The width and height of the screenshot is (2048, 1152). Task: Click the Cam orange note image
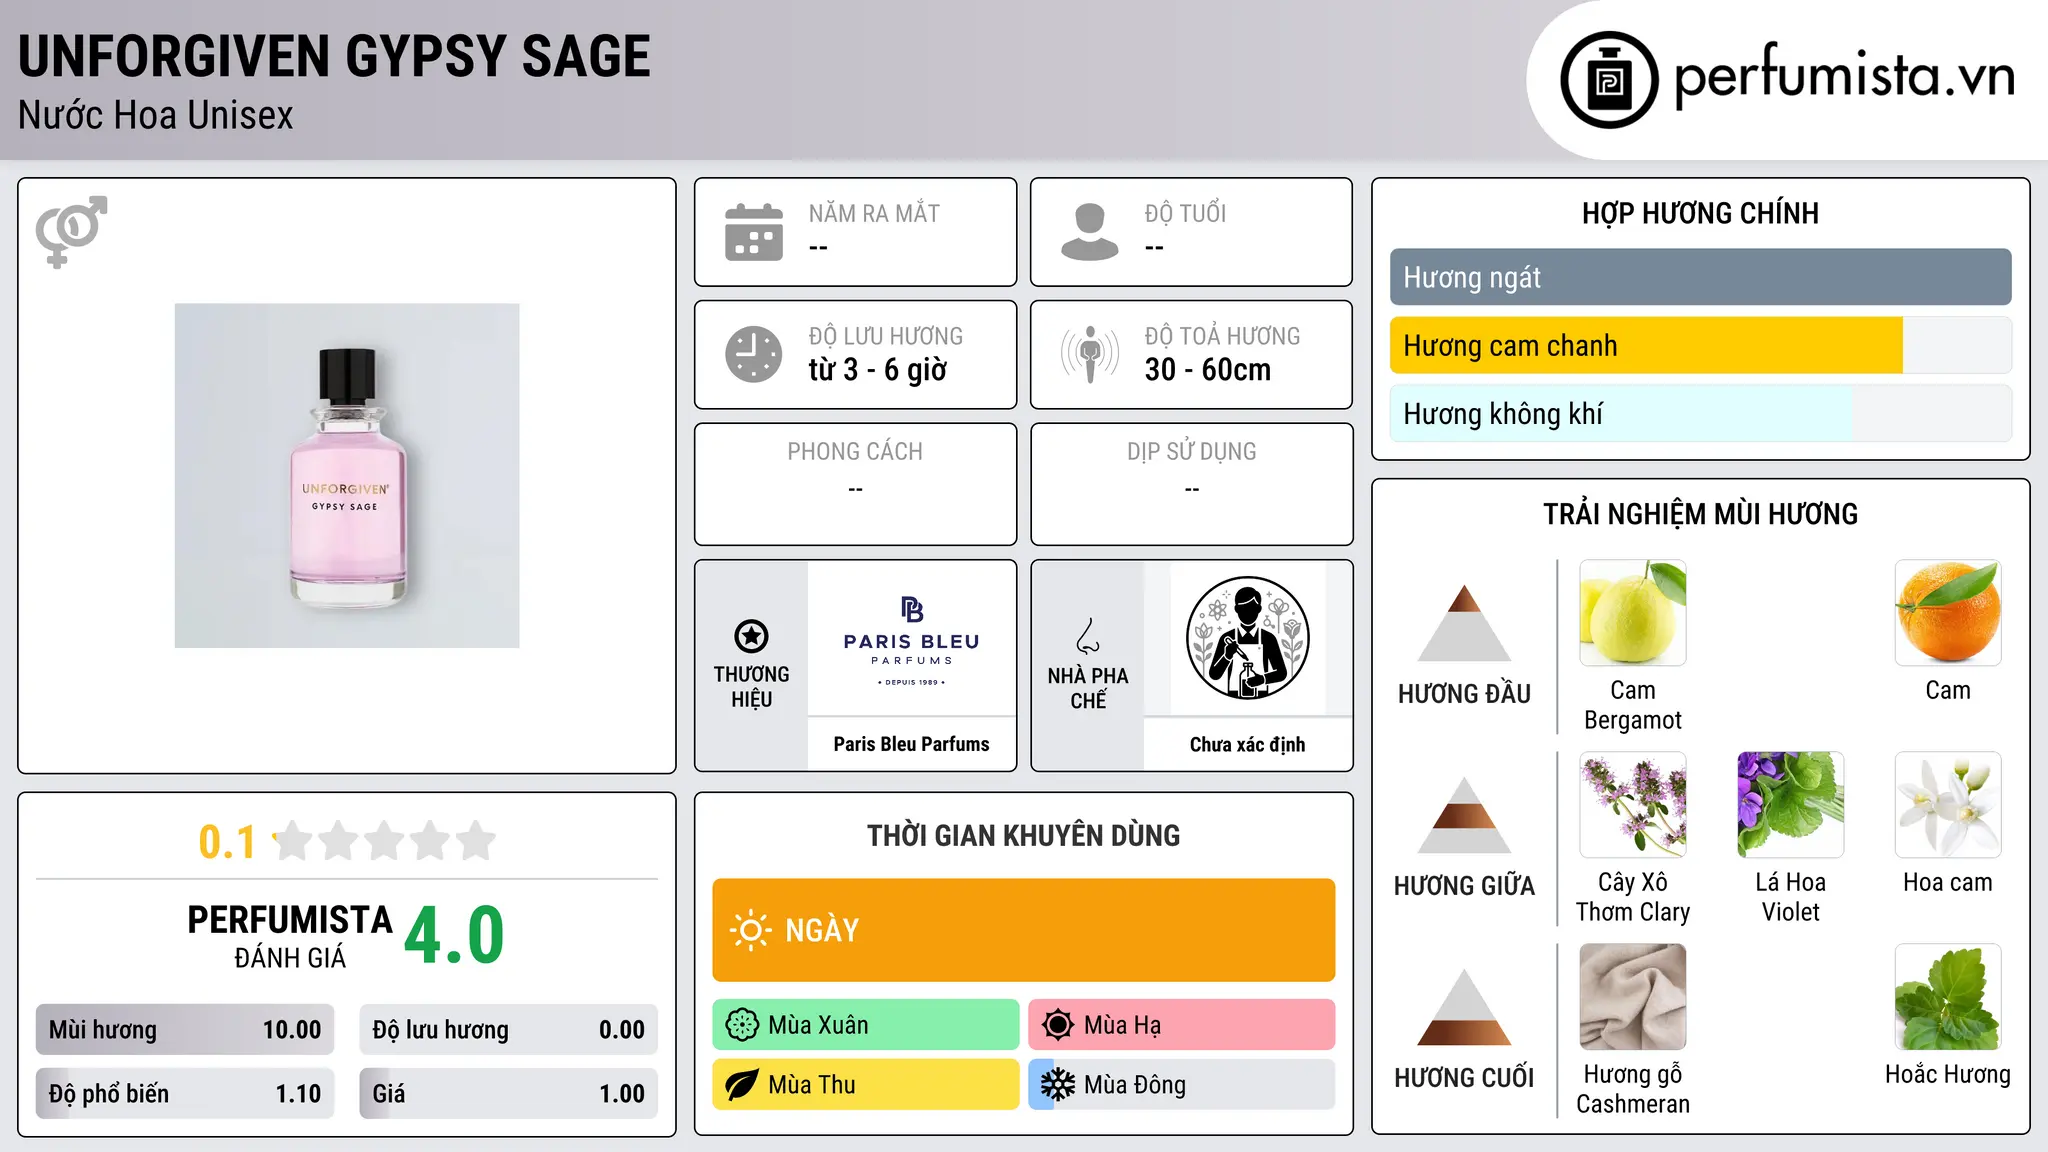coord(1948,613)
